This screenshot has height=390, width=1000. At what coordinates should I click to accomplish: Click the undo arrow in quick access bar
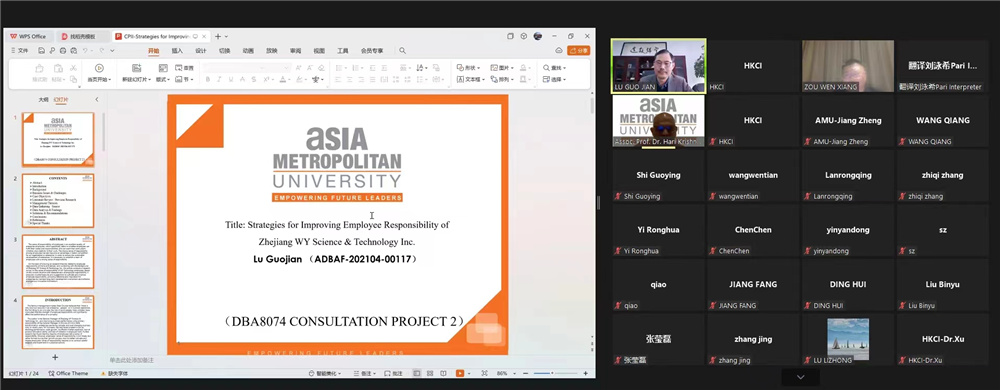(85, 50)
